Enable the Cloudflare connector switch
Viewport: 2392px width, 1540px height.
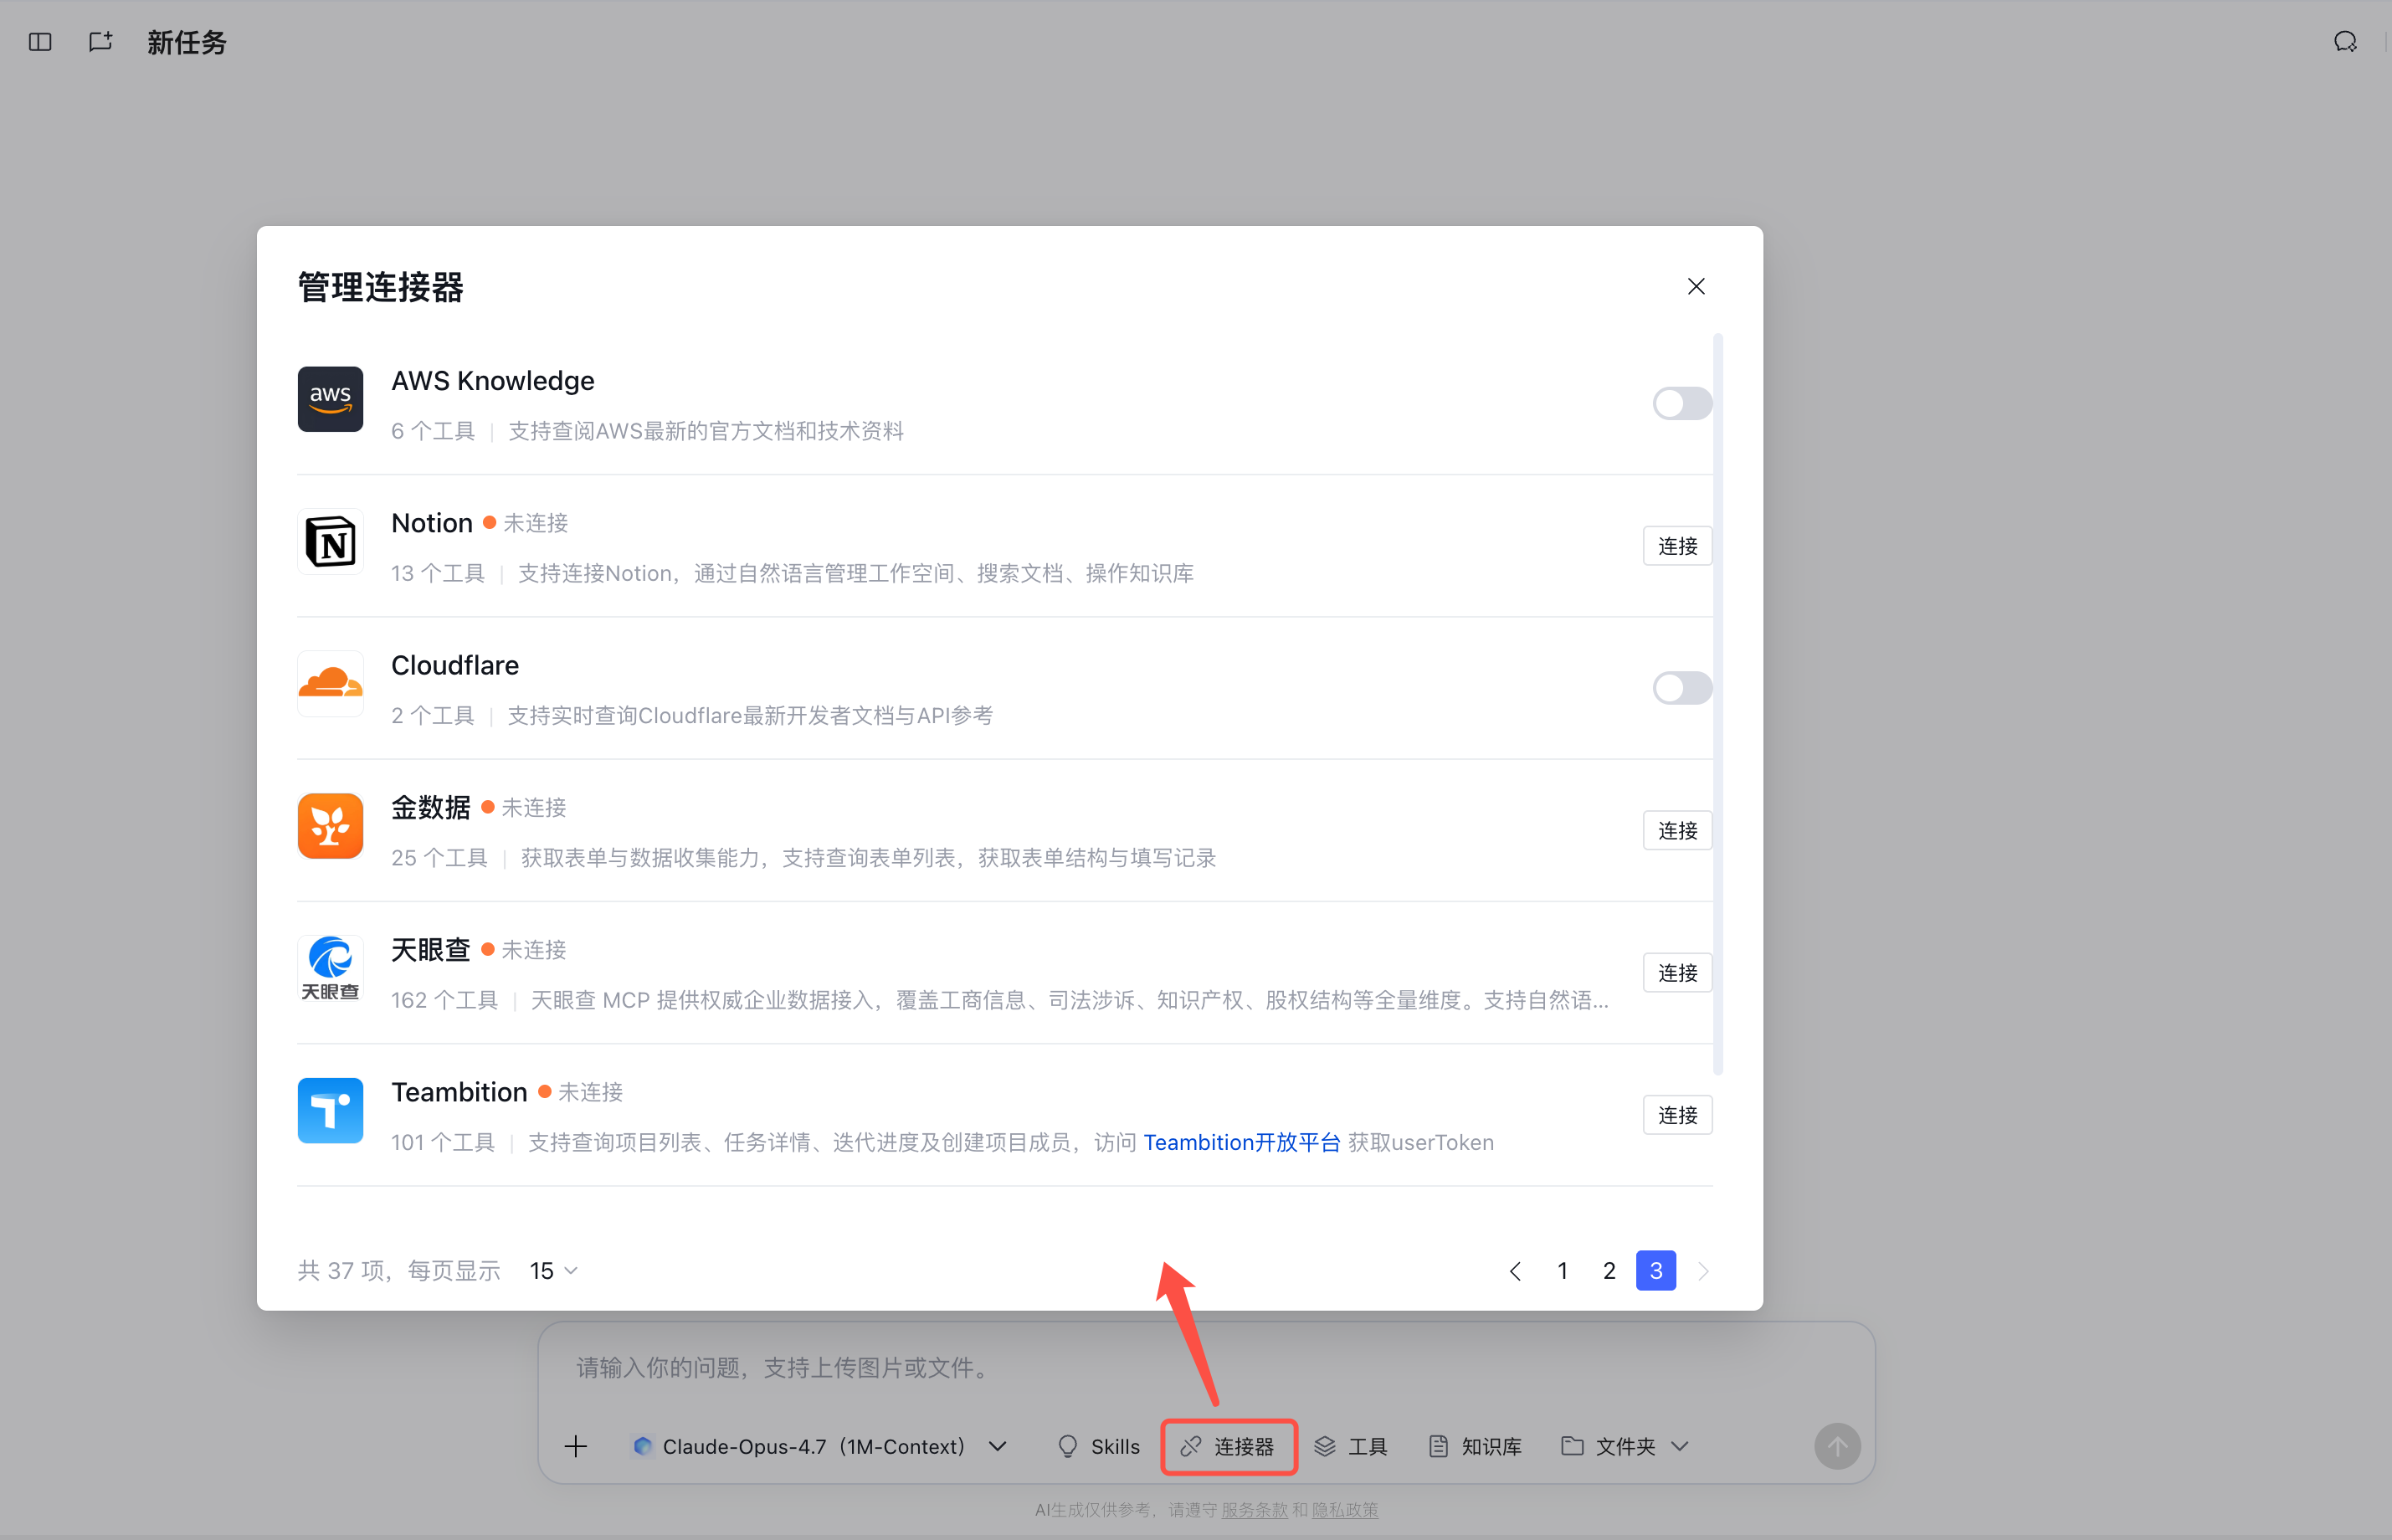tap(1682, 688)
